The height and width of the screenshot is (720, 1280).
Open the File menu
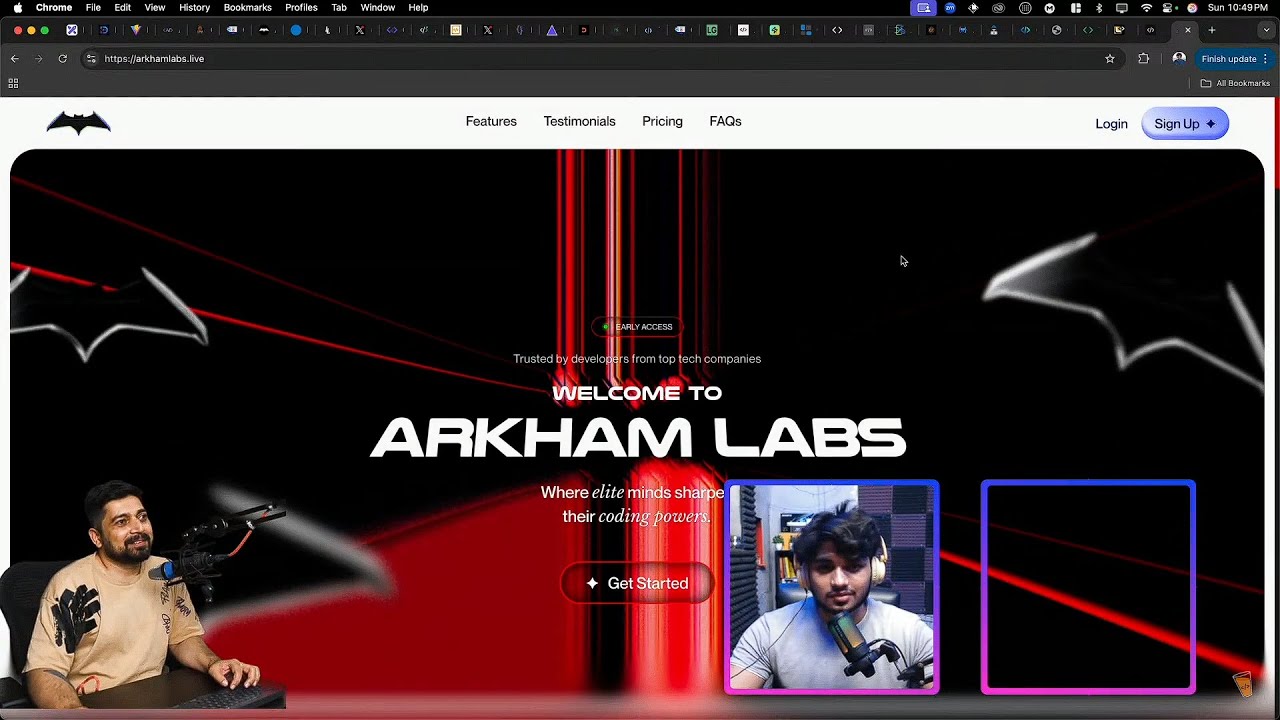pos(93,7)
